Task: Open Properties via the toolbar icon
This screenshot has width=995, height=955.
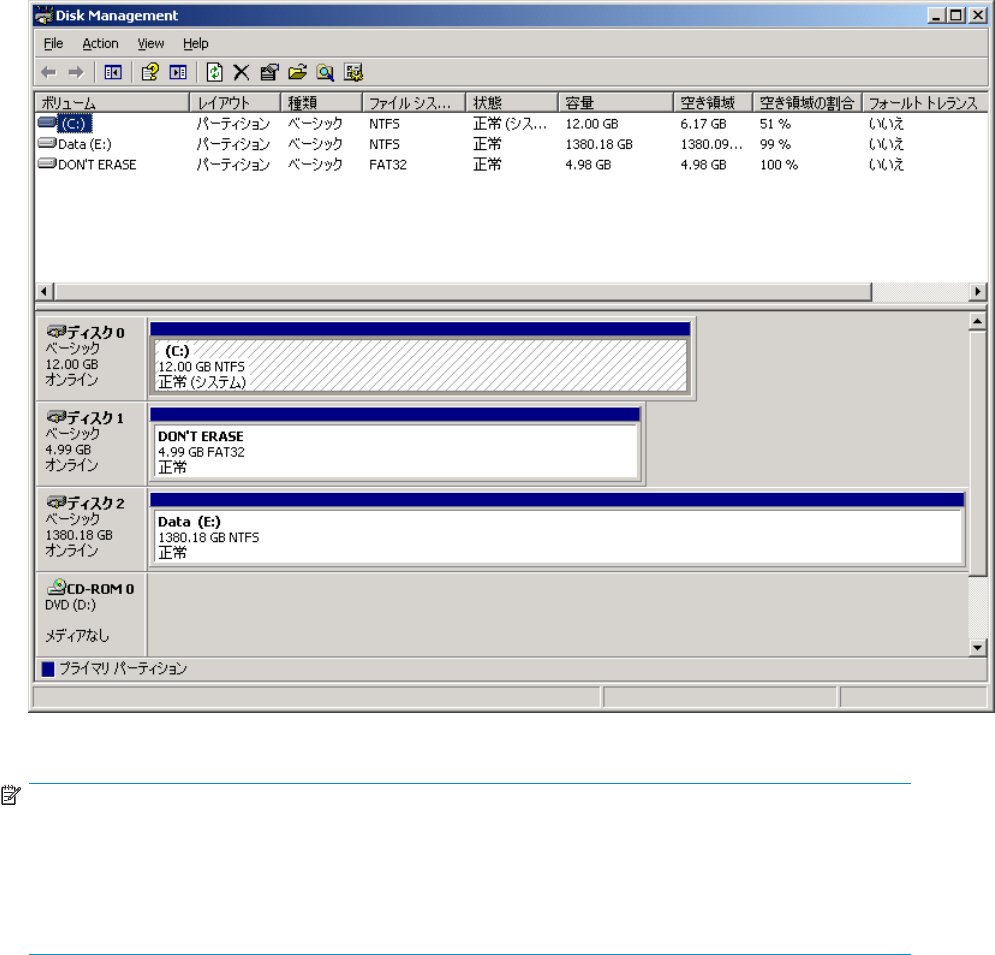Action: (x=268, y=72)
